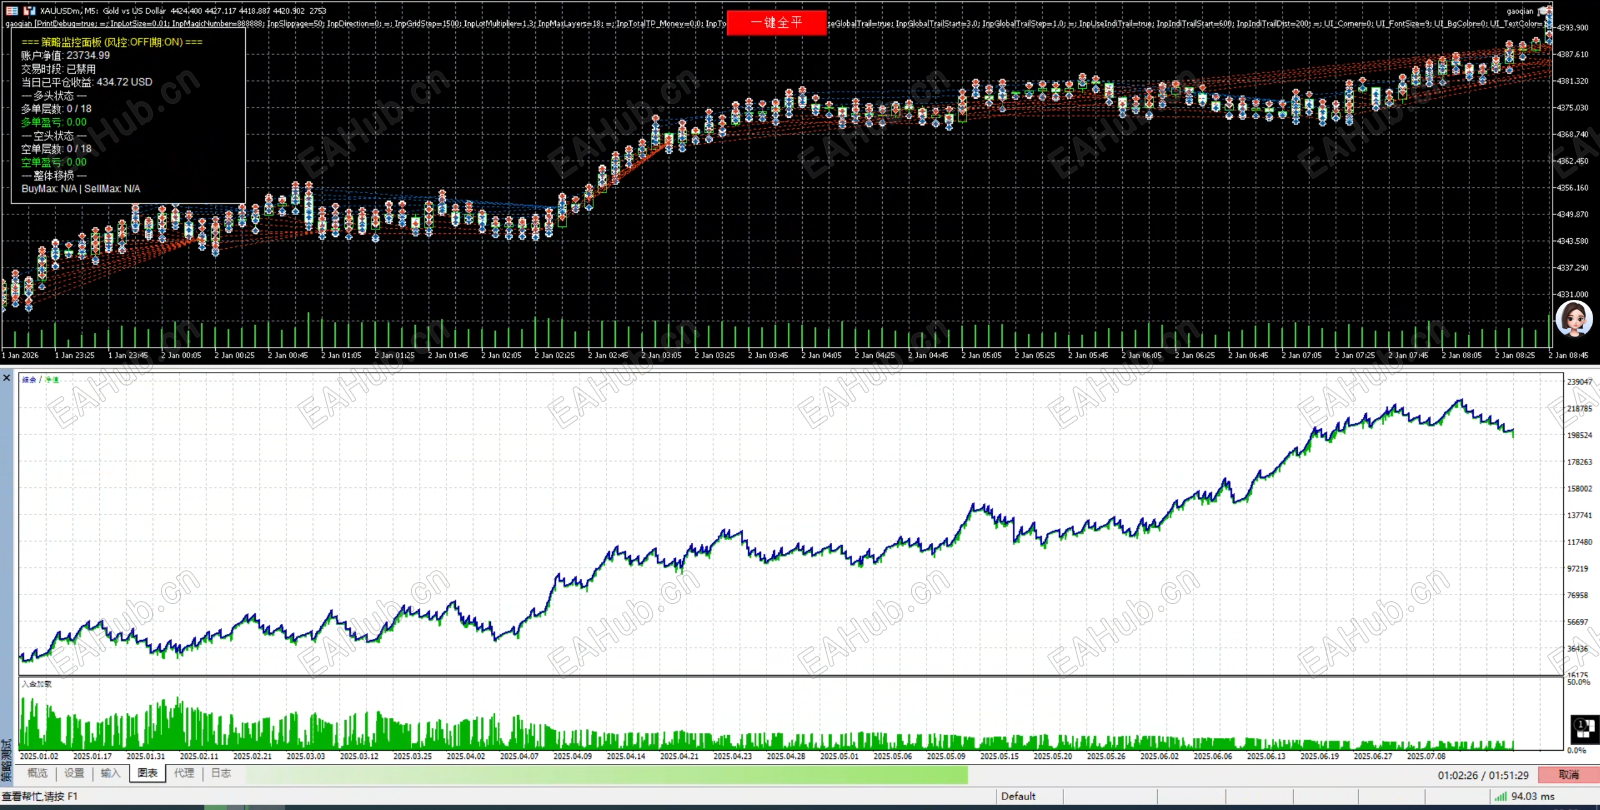Click the green 空单盈亏 0.00 line
This screenshot has width=1600, height=810.
point(54,162)
